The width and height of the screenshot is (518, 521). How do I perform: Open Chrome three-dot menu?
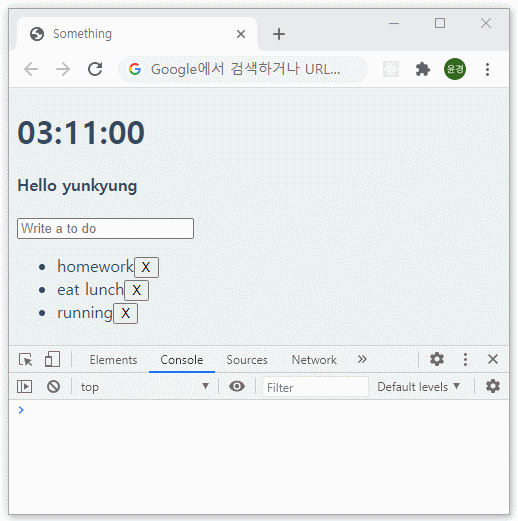(x=487, y=69)
